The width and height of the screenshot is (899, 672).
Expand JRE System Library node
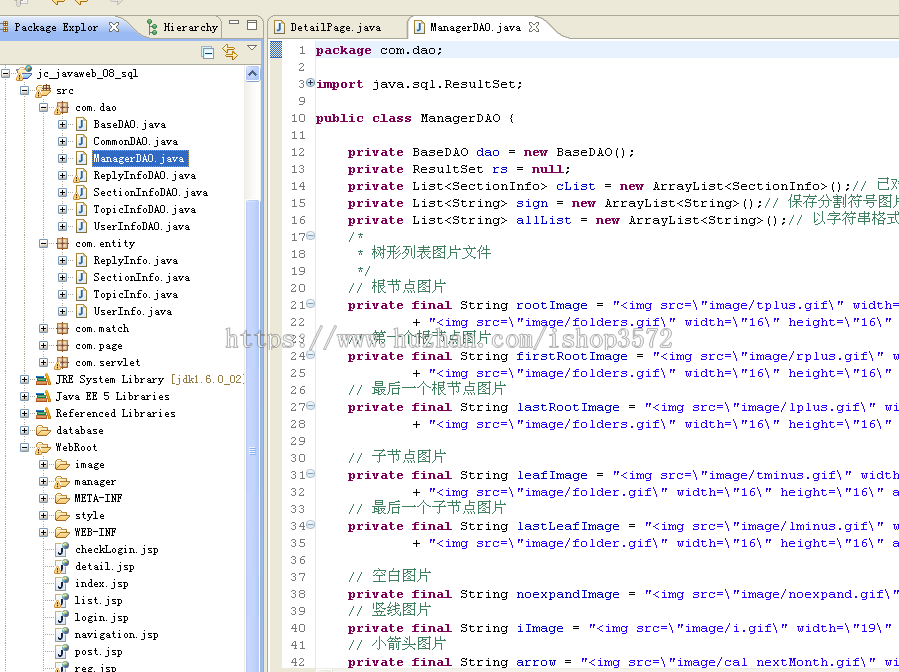(x=25, y=379)
